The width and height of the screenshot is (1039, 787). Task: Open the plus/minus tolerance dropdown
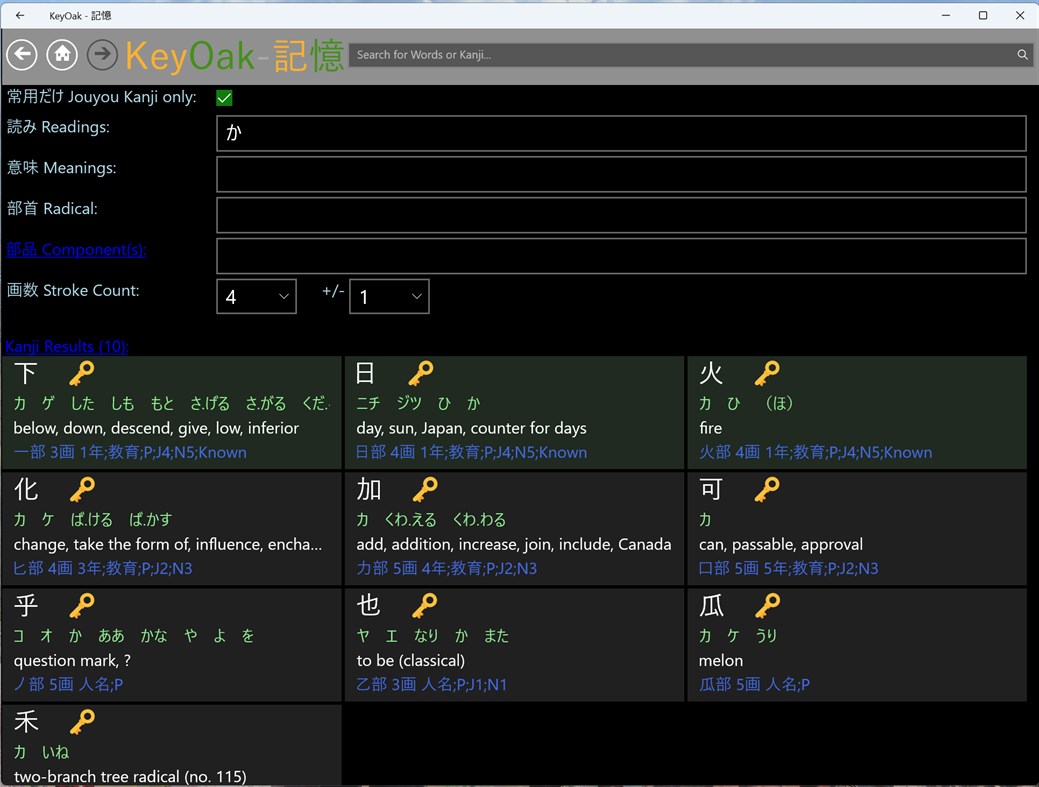click(389, 296)
